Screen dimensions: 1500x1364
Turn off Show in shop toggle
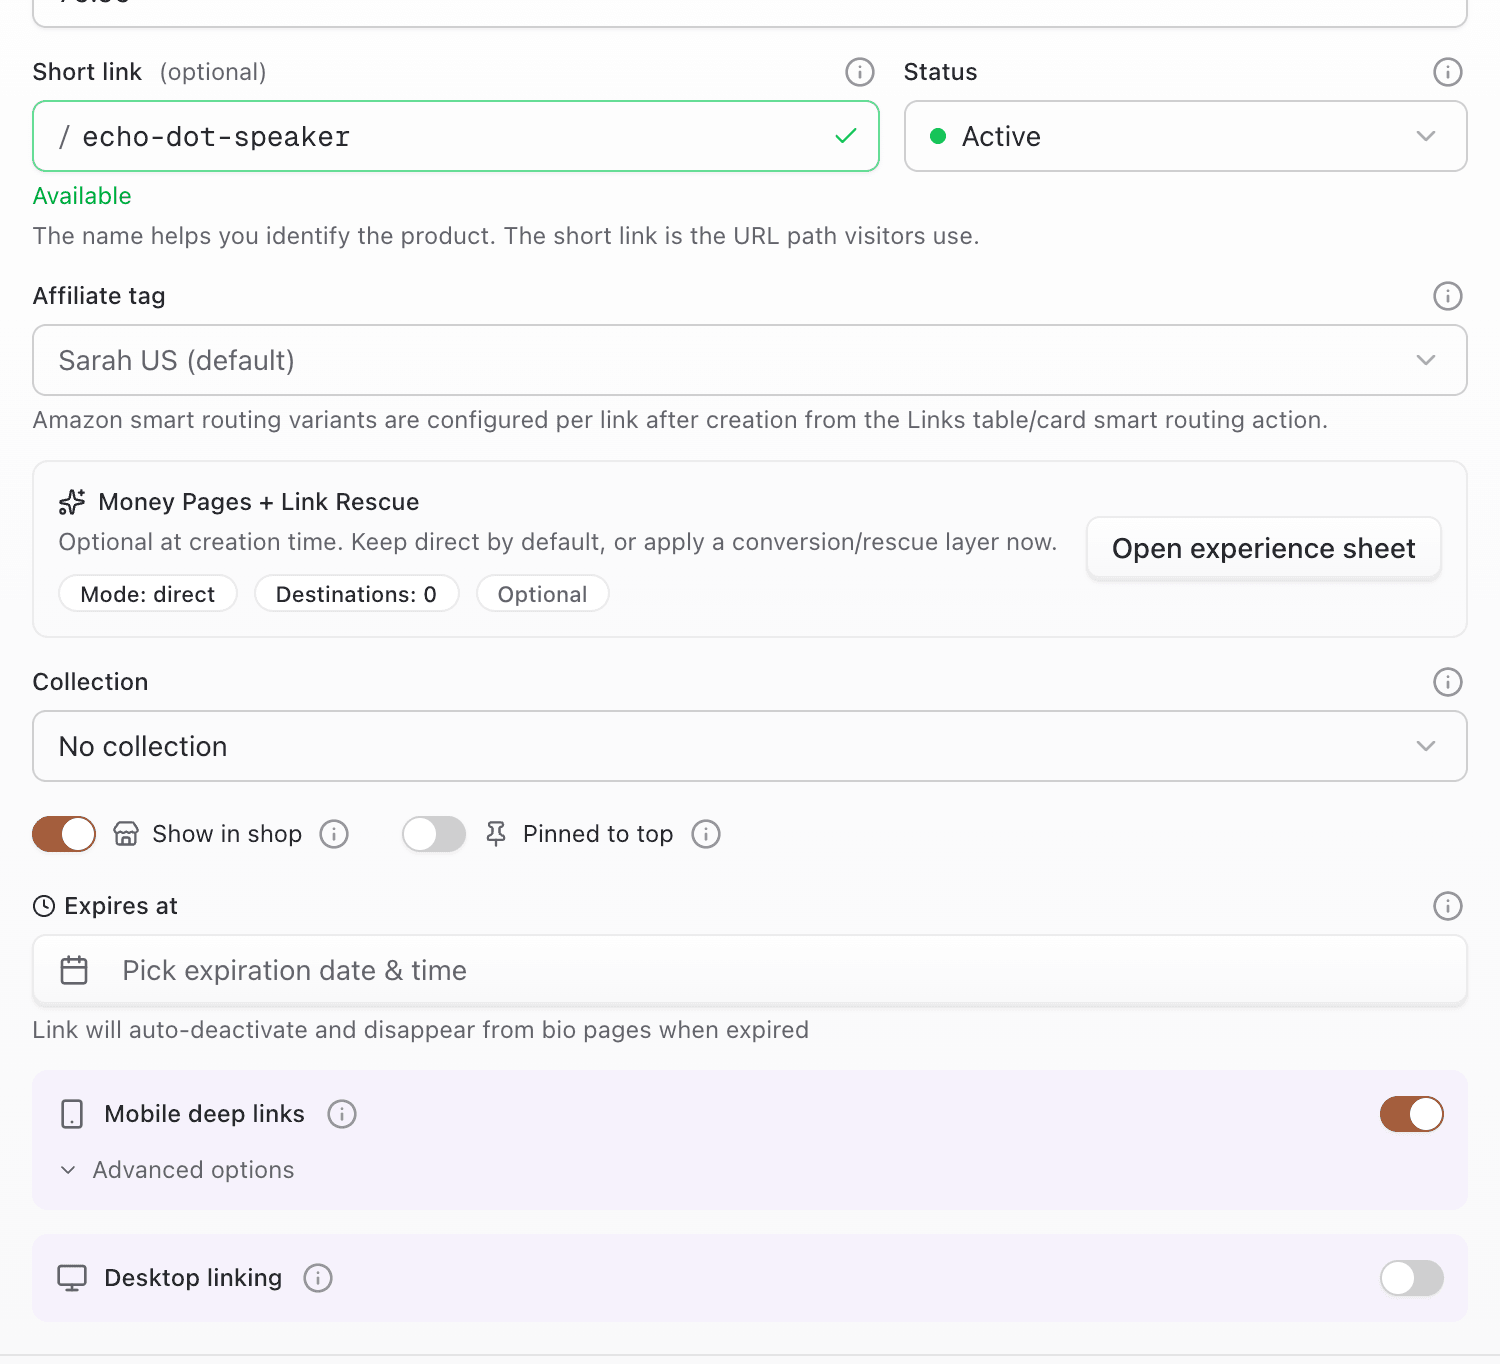click(64, 834)
